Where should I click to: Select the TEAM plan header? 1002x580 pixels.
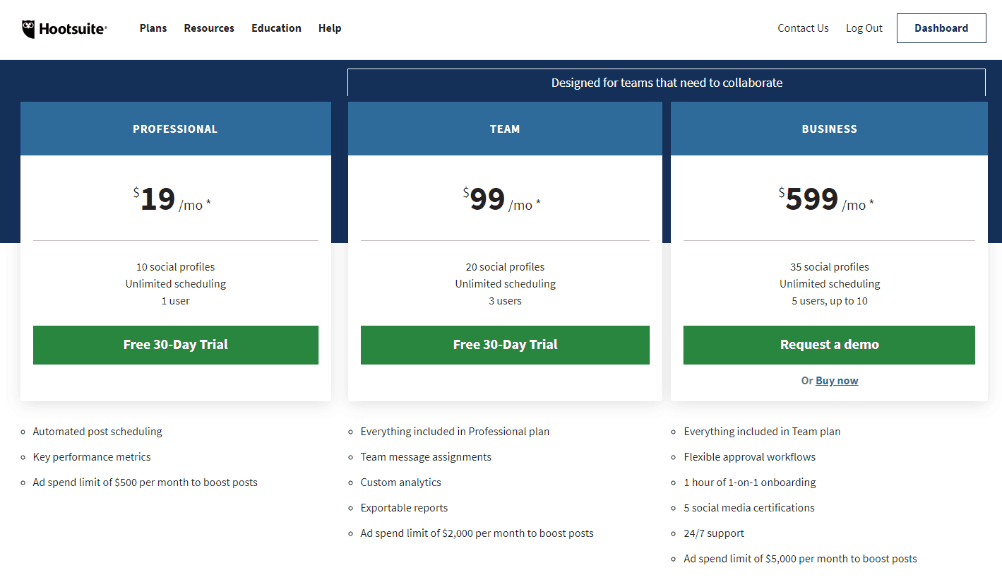(505, 129)
